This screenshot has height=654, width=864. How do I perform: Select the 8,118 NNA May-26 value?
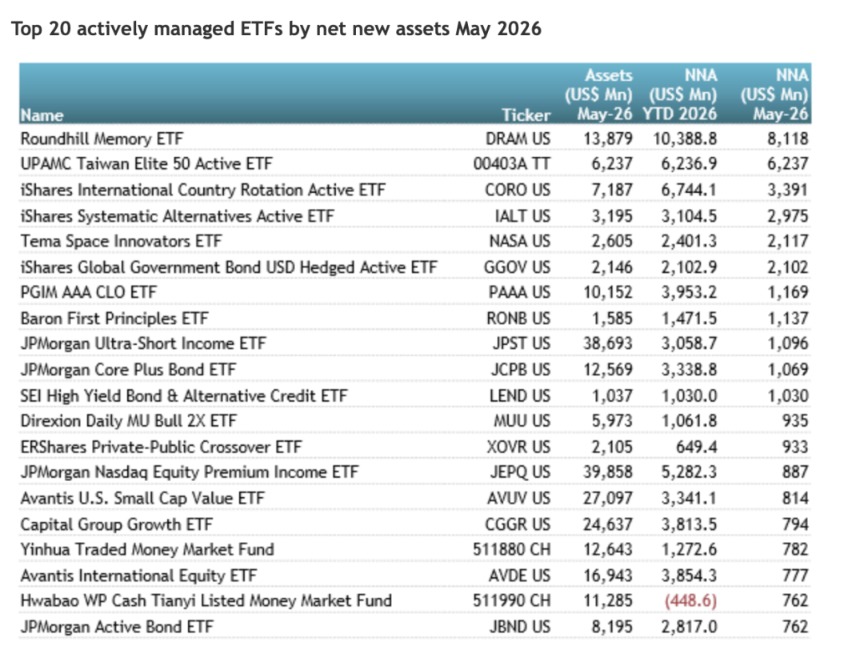click(x=787, y=138)
